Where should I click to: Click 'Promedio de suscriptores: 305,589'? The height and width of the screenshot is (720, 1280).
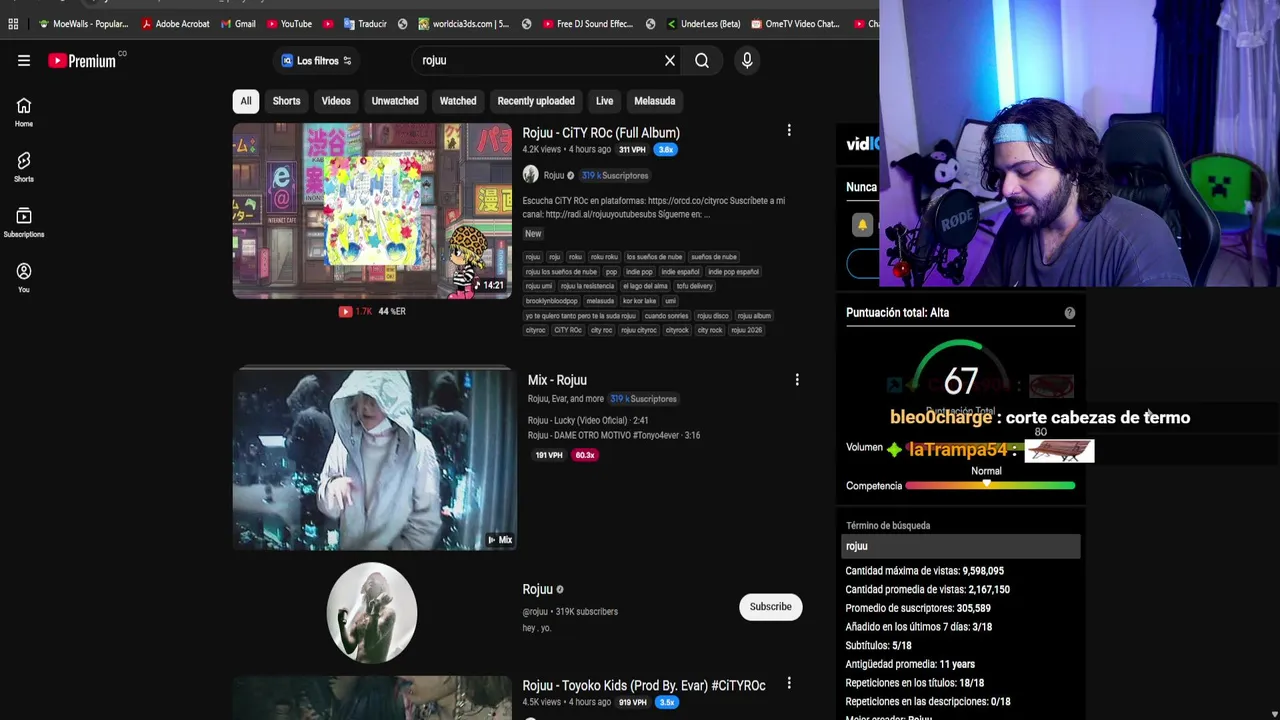(918, 608)
